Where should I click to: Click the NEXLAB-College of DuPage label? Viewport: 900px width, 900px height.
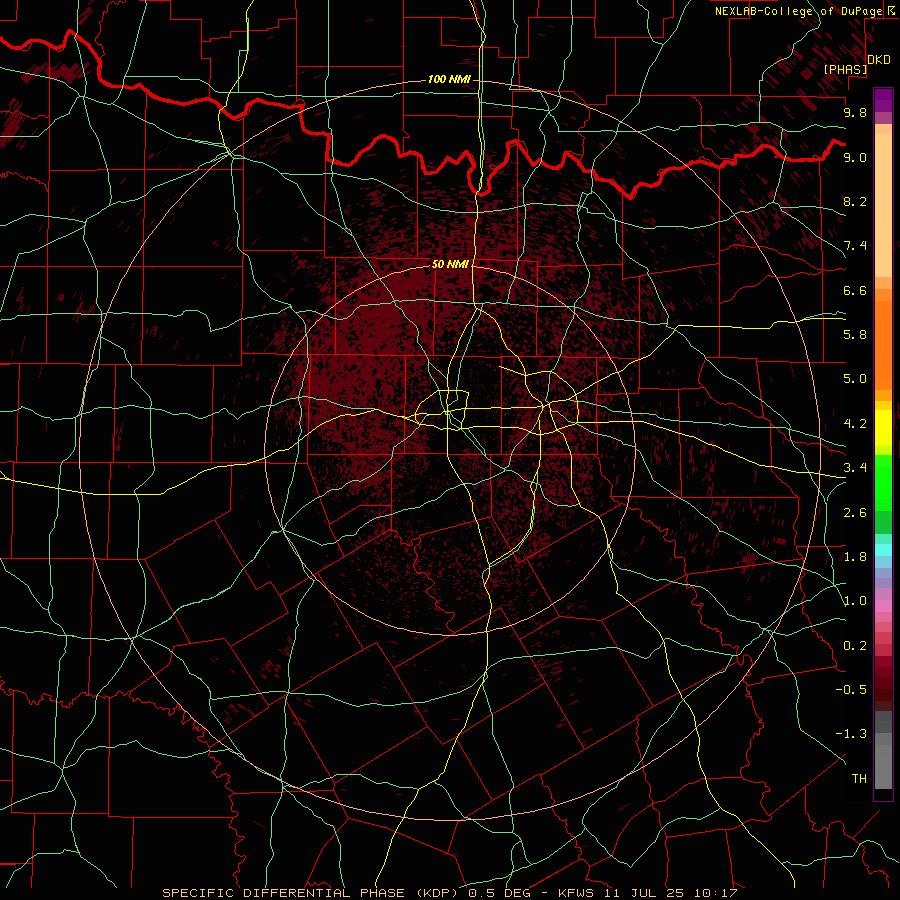(798, 11)
